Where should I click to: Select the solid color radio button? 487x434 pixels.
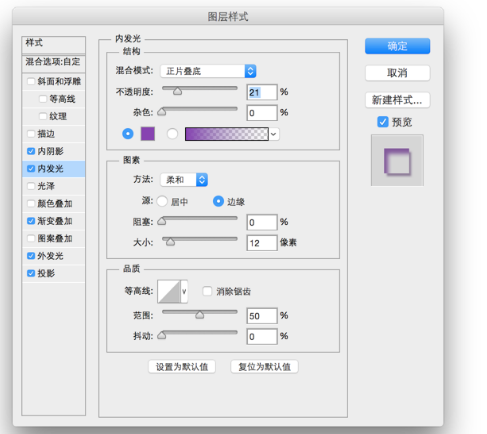coord(128,134)
